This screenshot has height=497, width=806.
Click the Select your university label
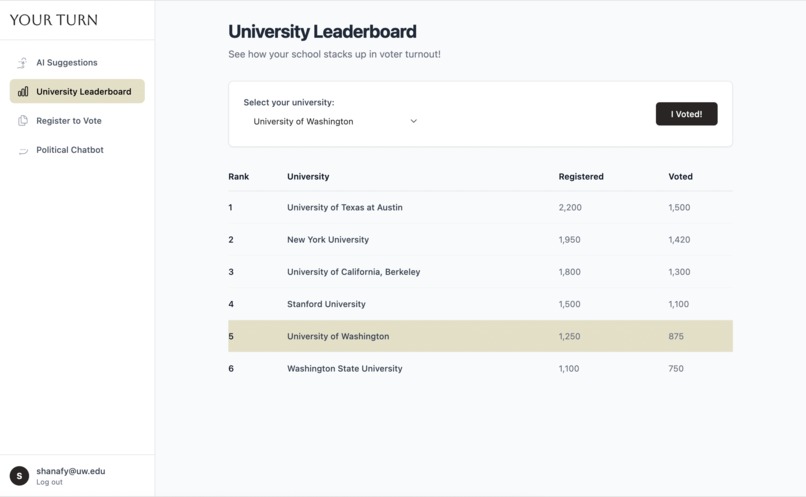coord(289,102)
